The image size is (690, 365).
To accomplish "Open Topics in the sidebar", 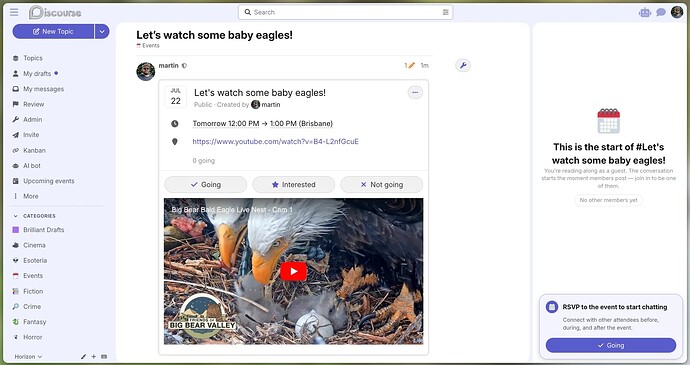I will click(x=33, y=58).
